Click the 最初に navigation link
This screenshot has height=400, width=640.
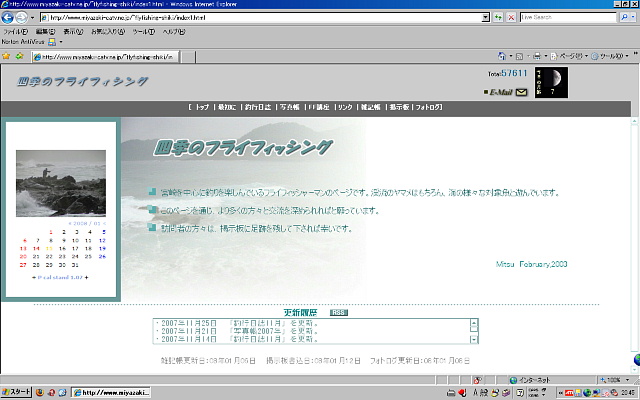pos(227,107)
